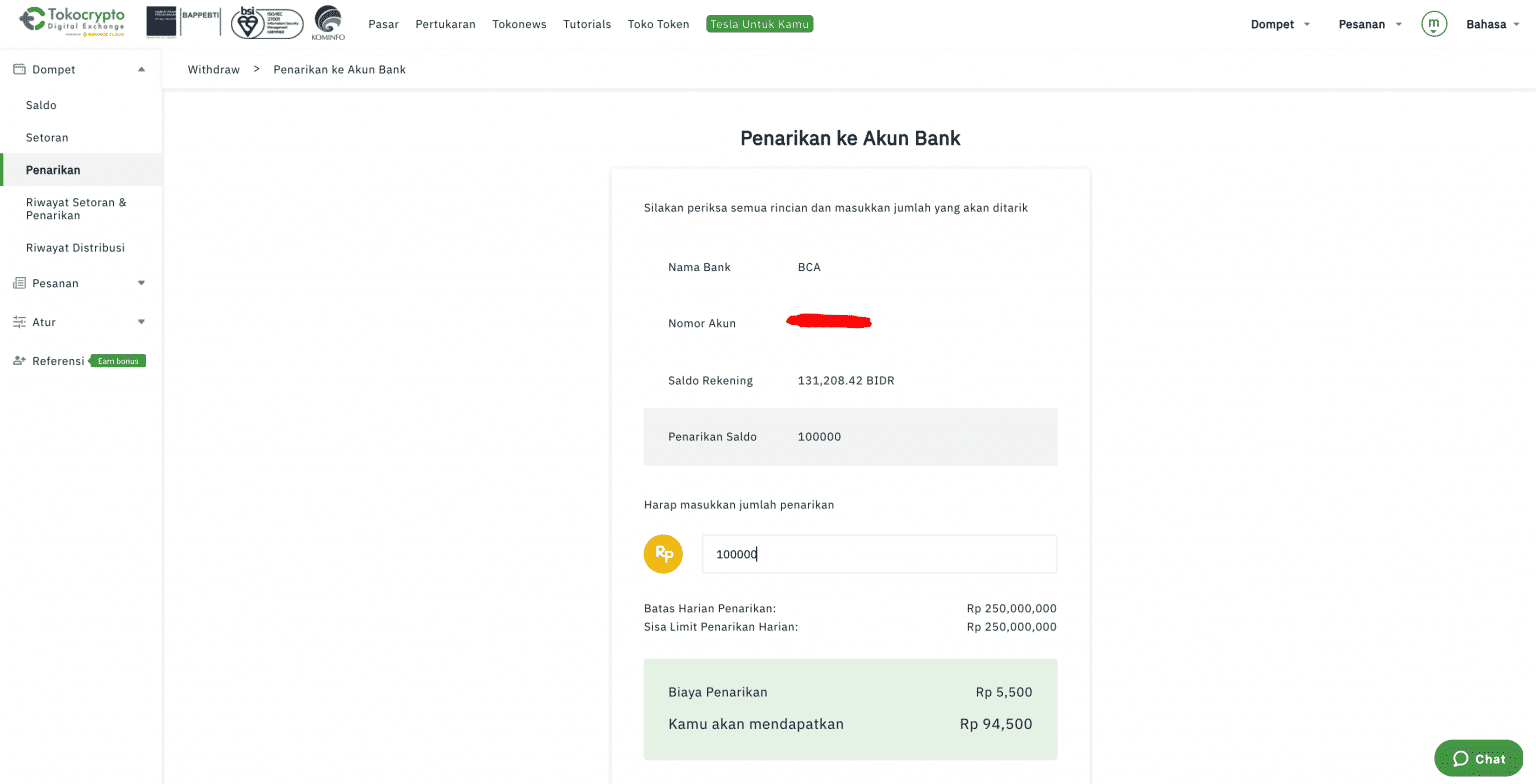Click the Tokocrypto logo
1536x784 pixels.
point(73,21)
